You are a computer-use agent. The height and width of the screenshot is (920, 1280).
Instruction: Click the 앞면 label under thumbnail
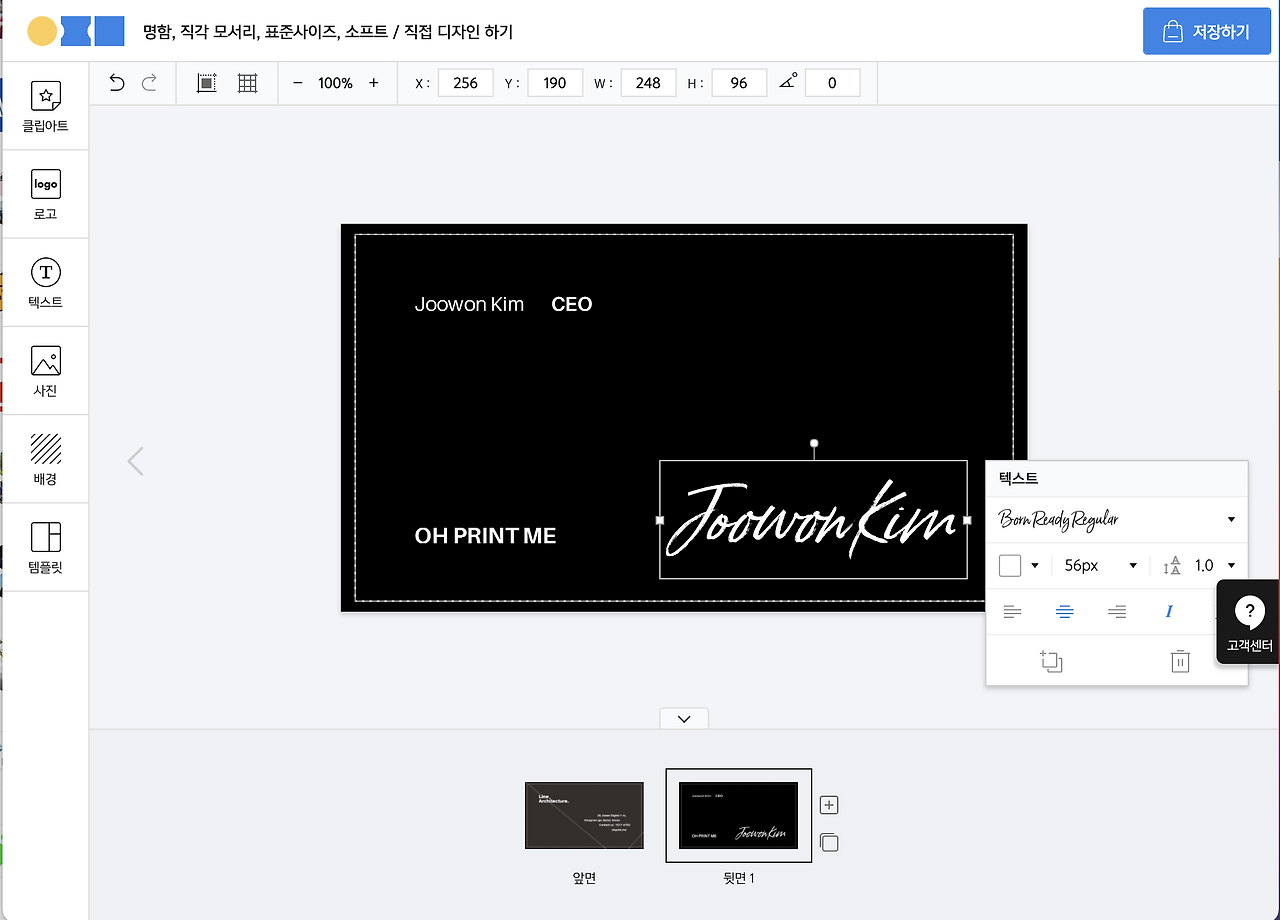[x=584, y=878]
